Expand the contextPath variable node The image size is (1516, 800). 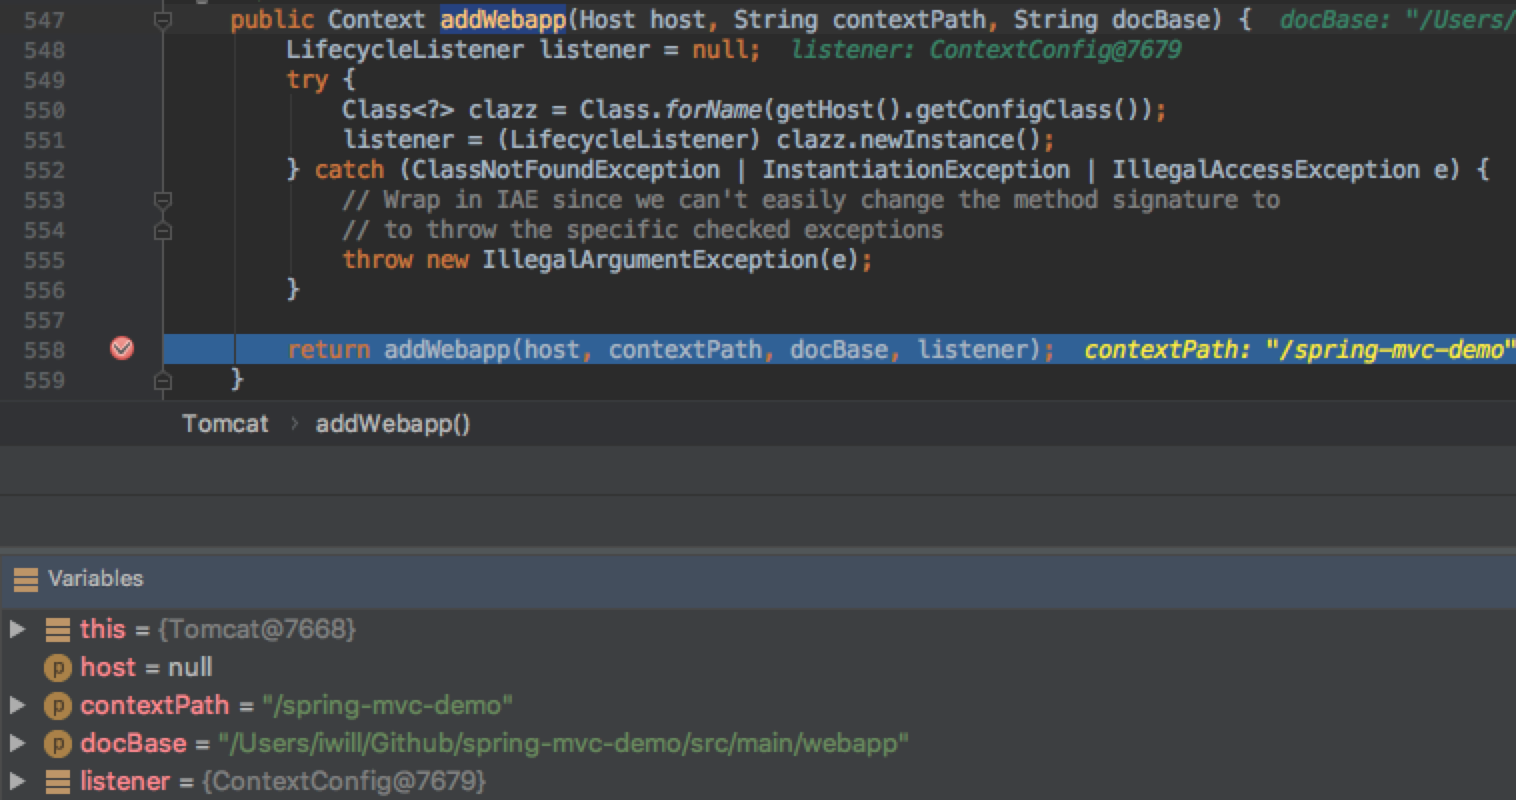[17, 705]
